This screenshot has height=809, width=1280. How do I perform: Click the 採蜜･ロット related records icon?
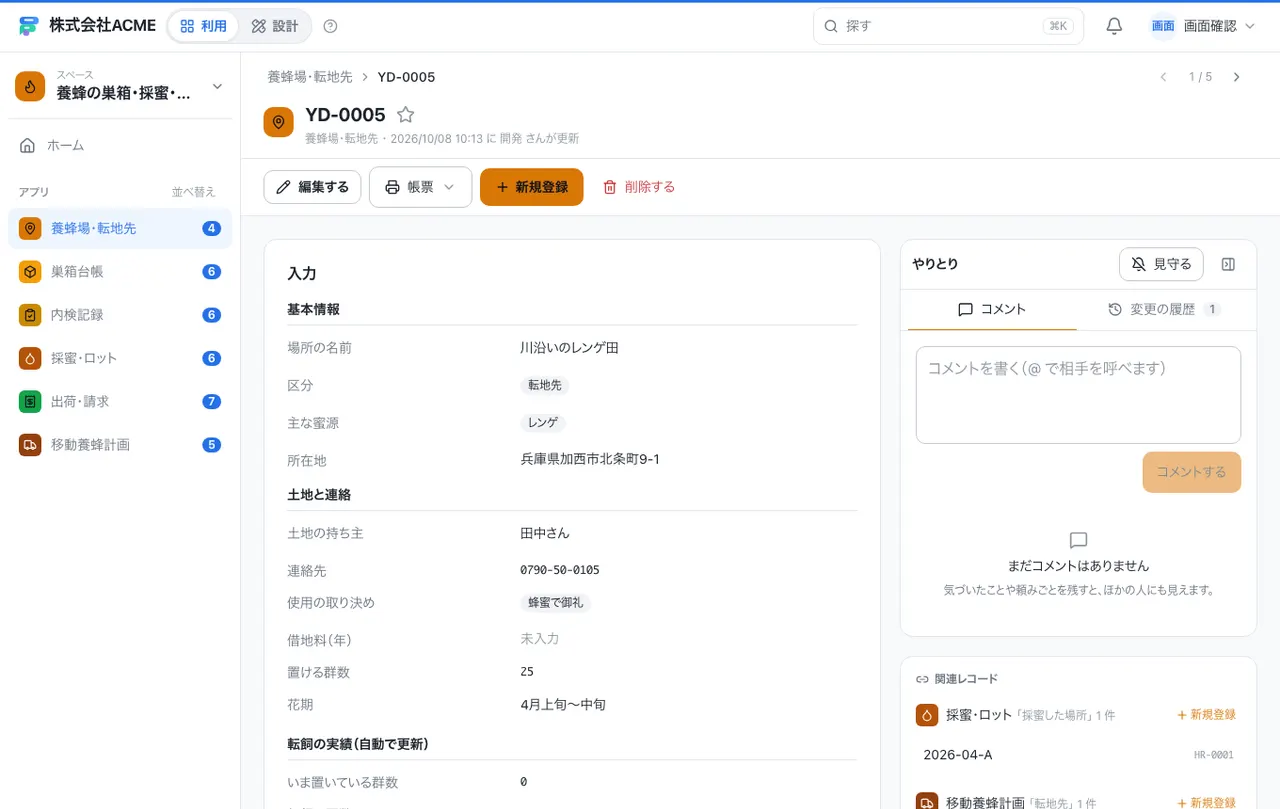pos(926,715)
